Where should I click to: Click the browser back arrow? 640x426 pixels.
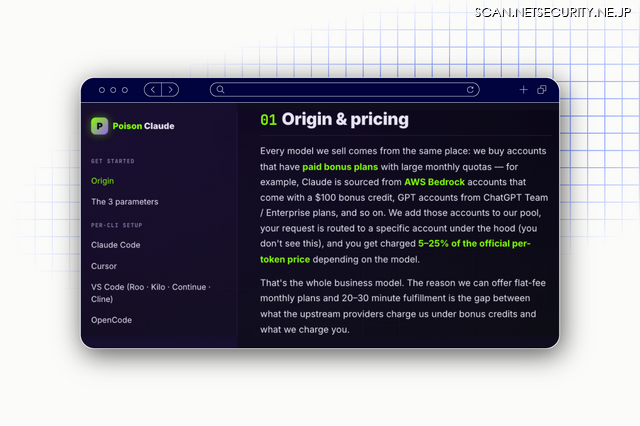coord(153,90)
